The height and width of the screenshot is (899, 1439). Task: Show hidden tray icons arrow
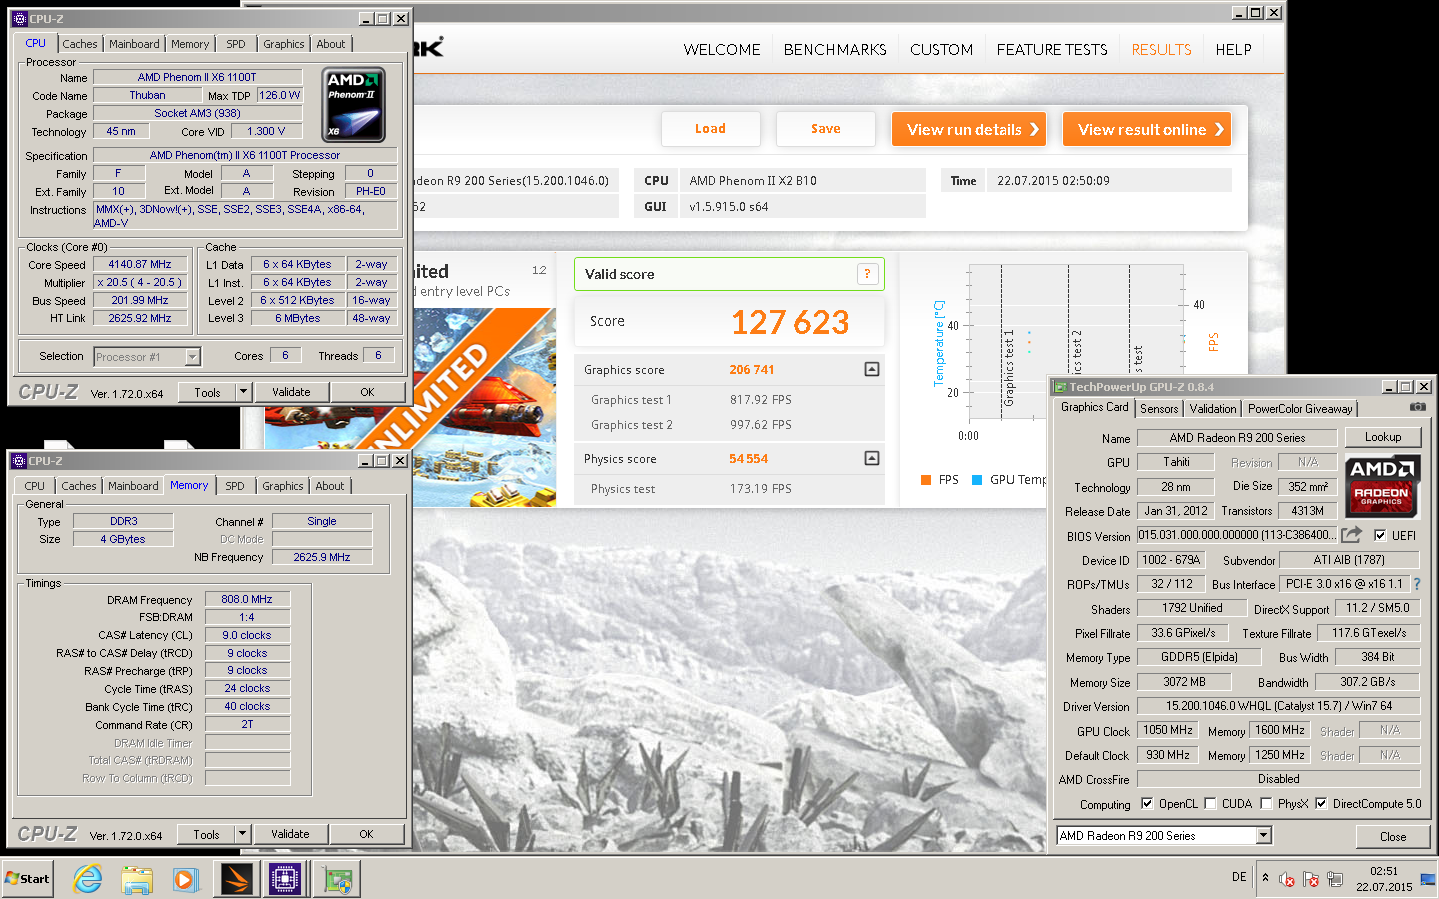tap(1265, 878)
